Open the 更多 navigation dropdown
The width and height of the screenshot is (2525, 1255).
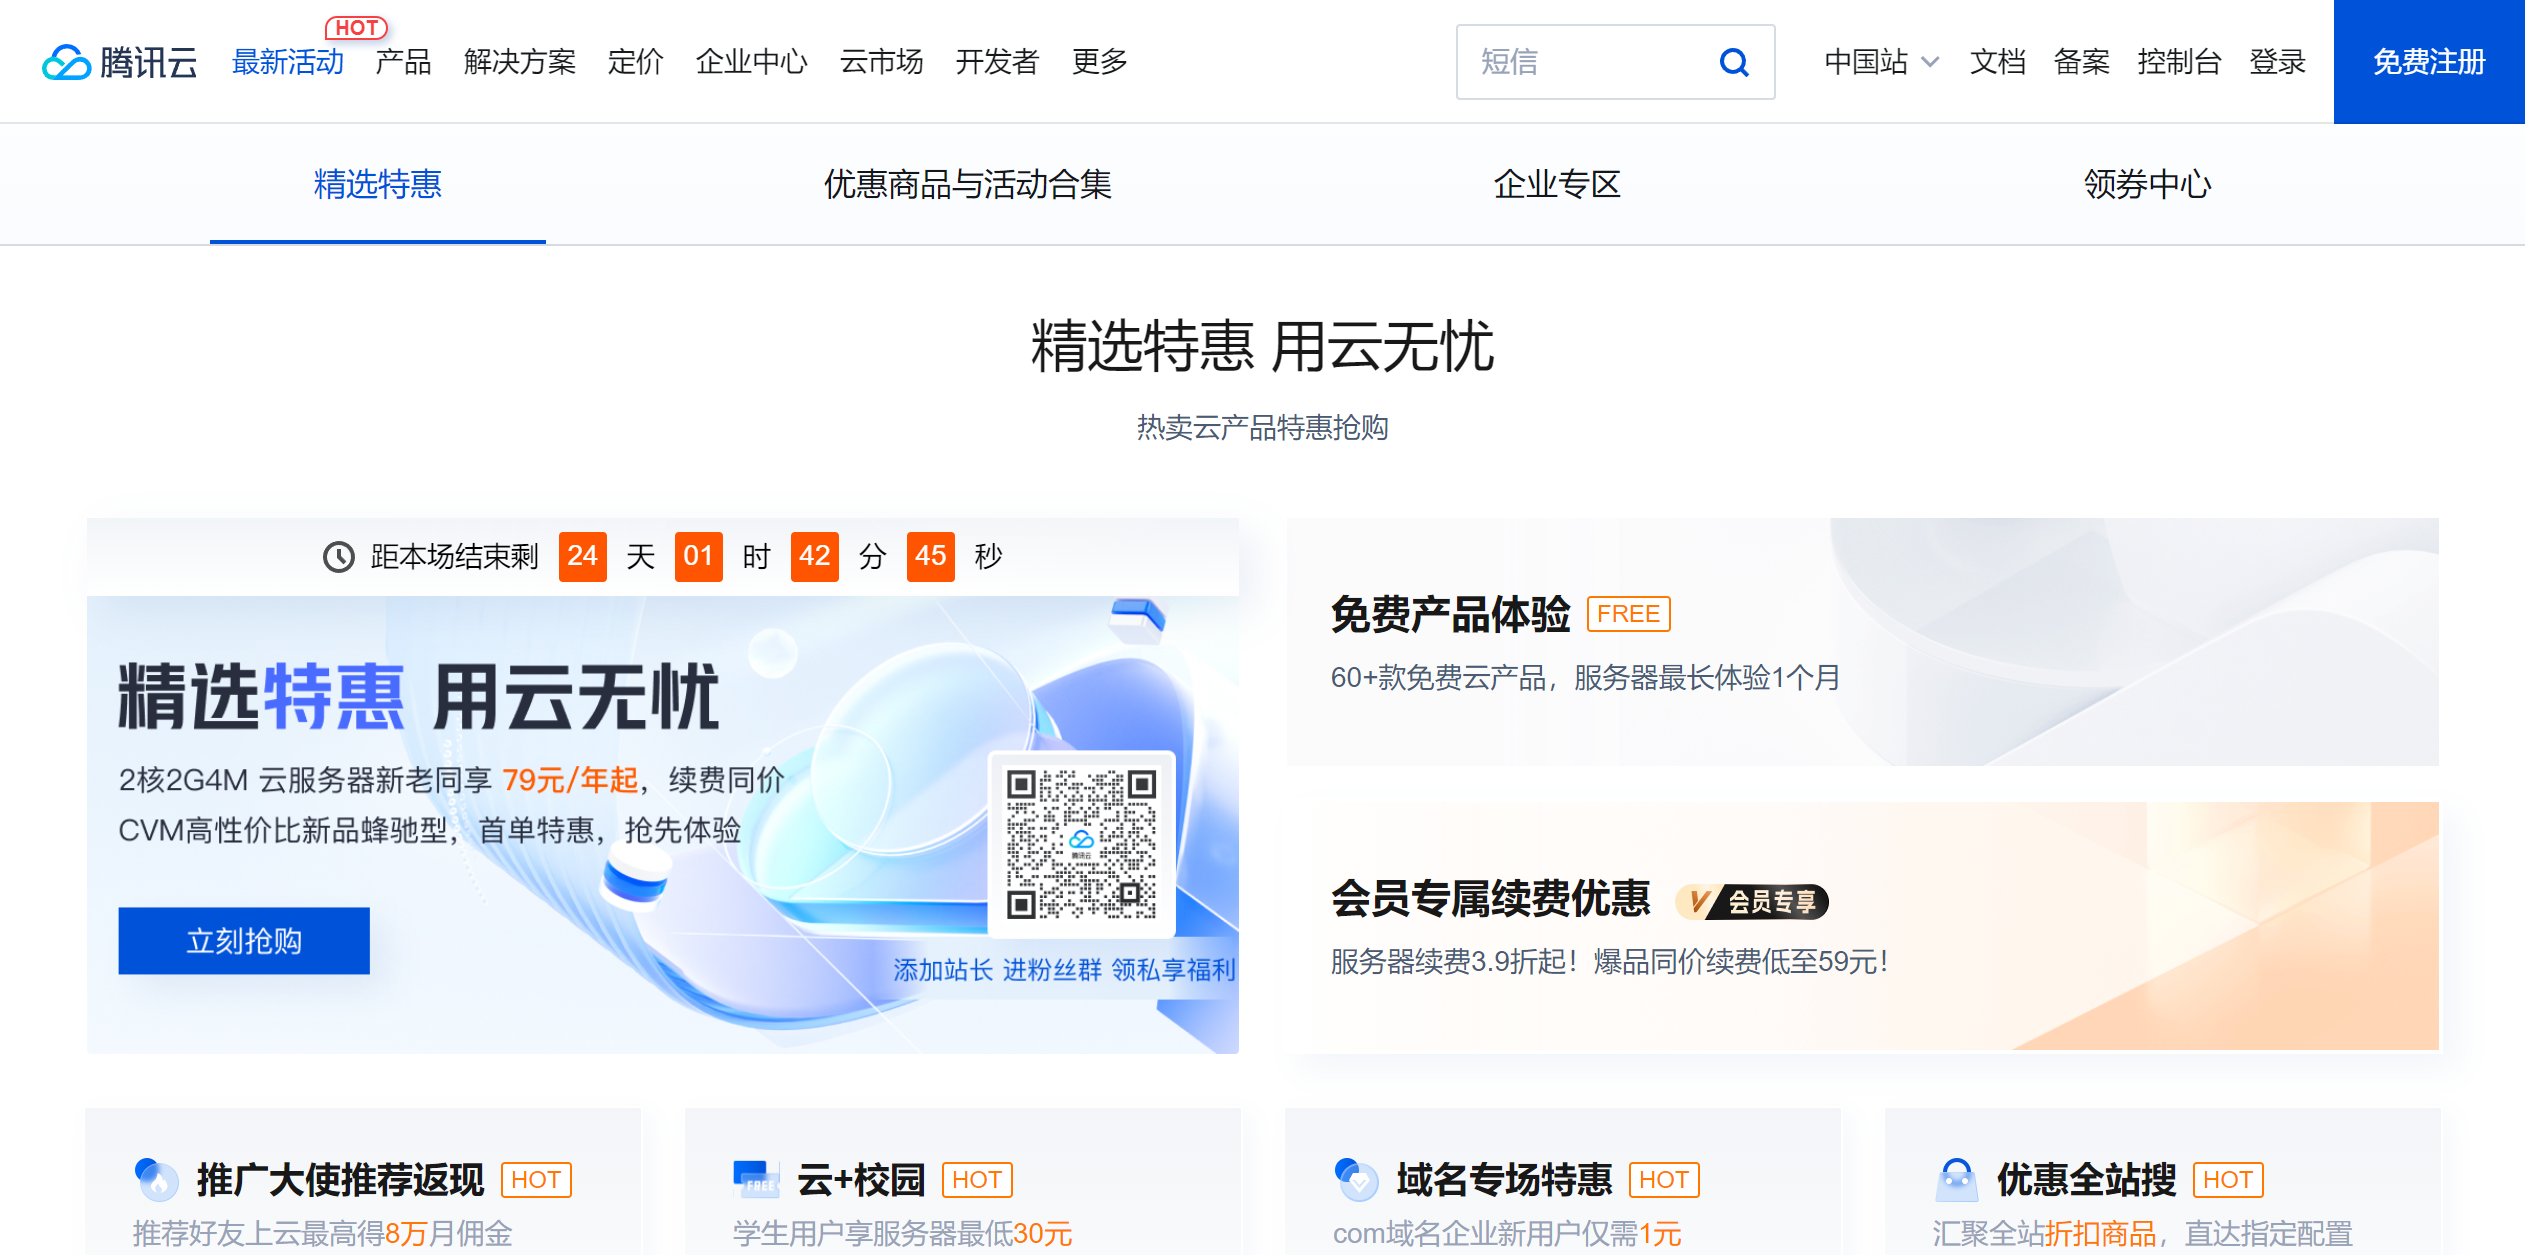point(1099,62)
